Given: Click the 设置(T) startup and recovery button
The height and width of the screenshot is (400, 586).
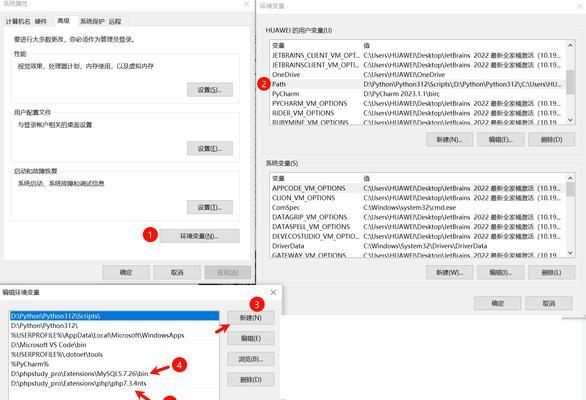Looking at the screenshot, I should click(210, 207).
